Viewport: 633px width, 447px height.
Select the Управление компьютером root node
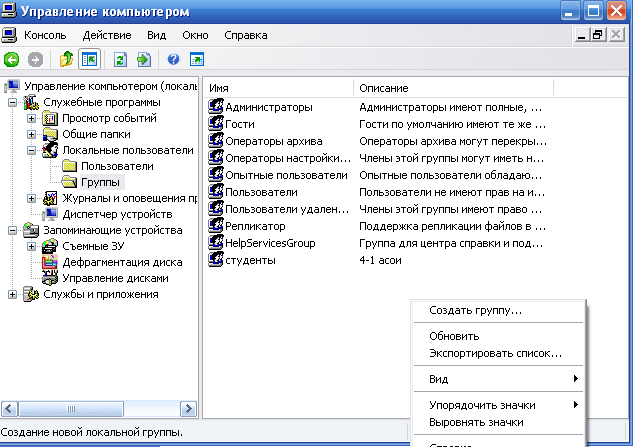(x=110, y=86)
